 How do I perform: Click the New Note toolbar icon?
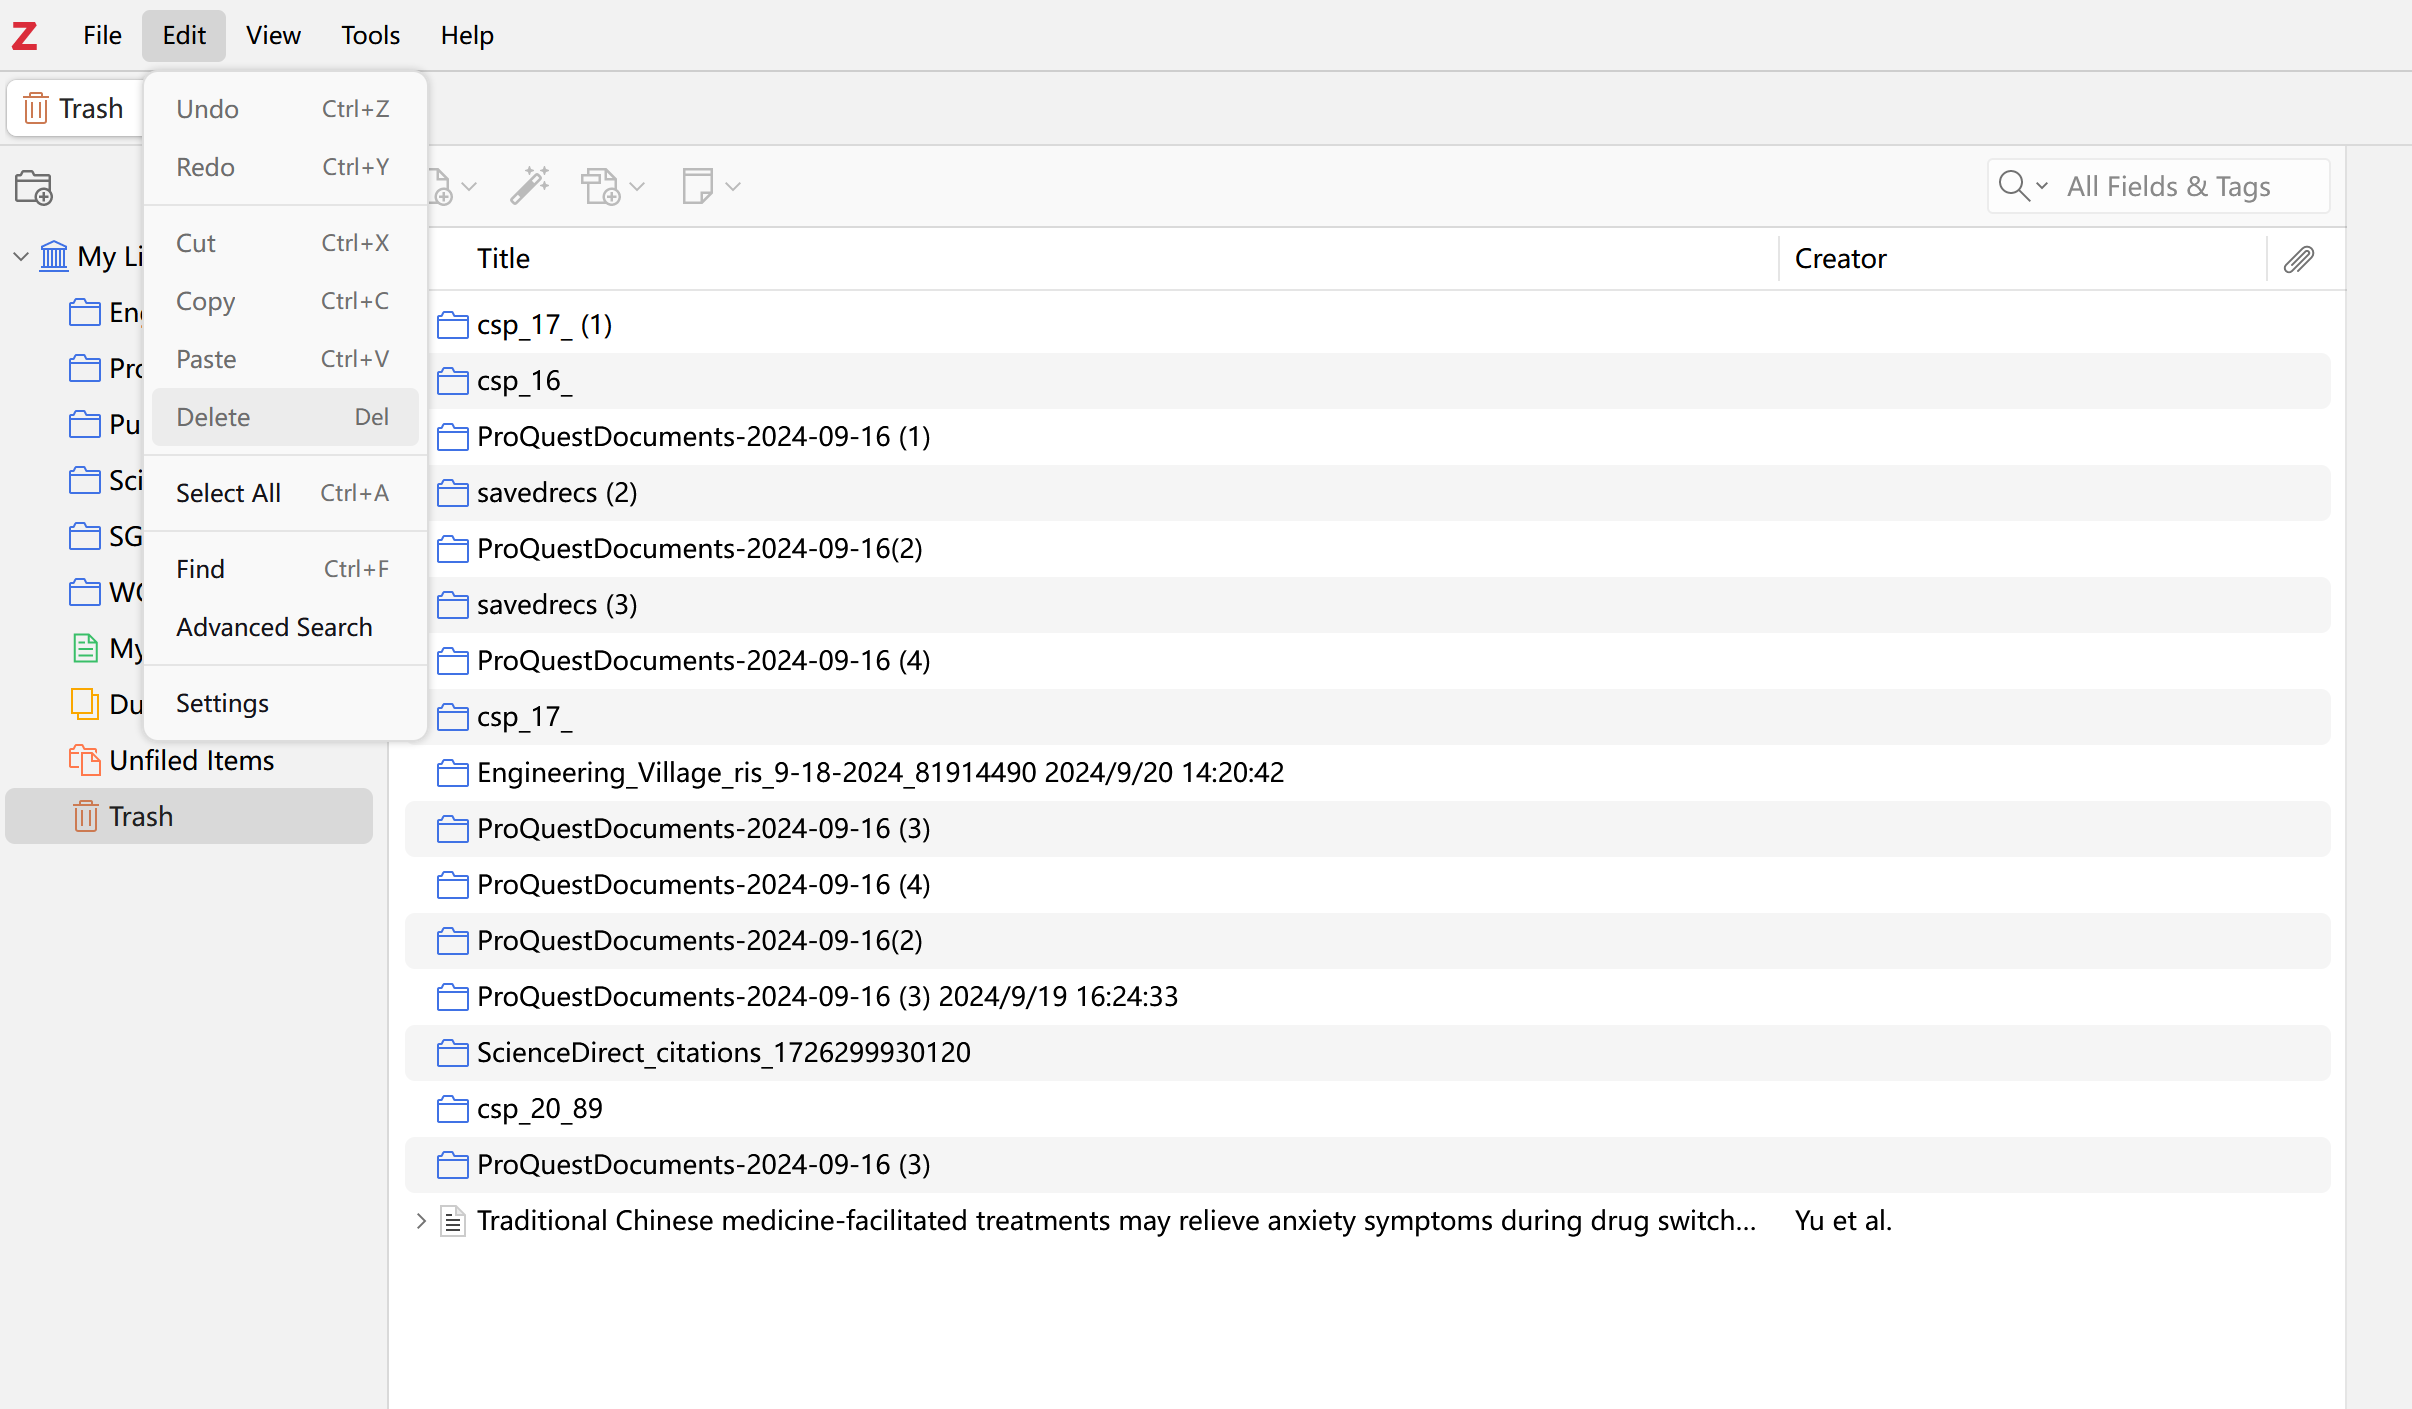697,186
